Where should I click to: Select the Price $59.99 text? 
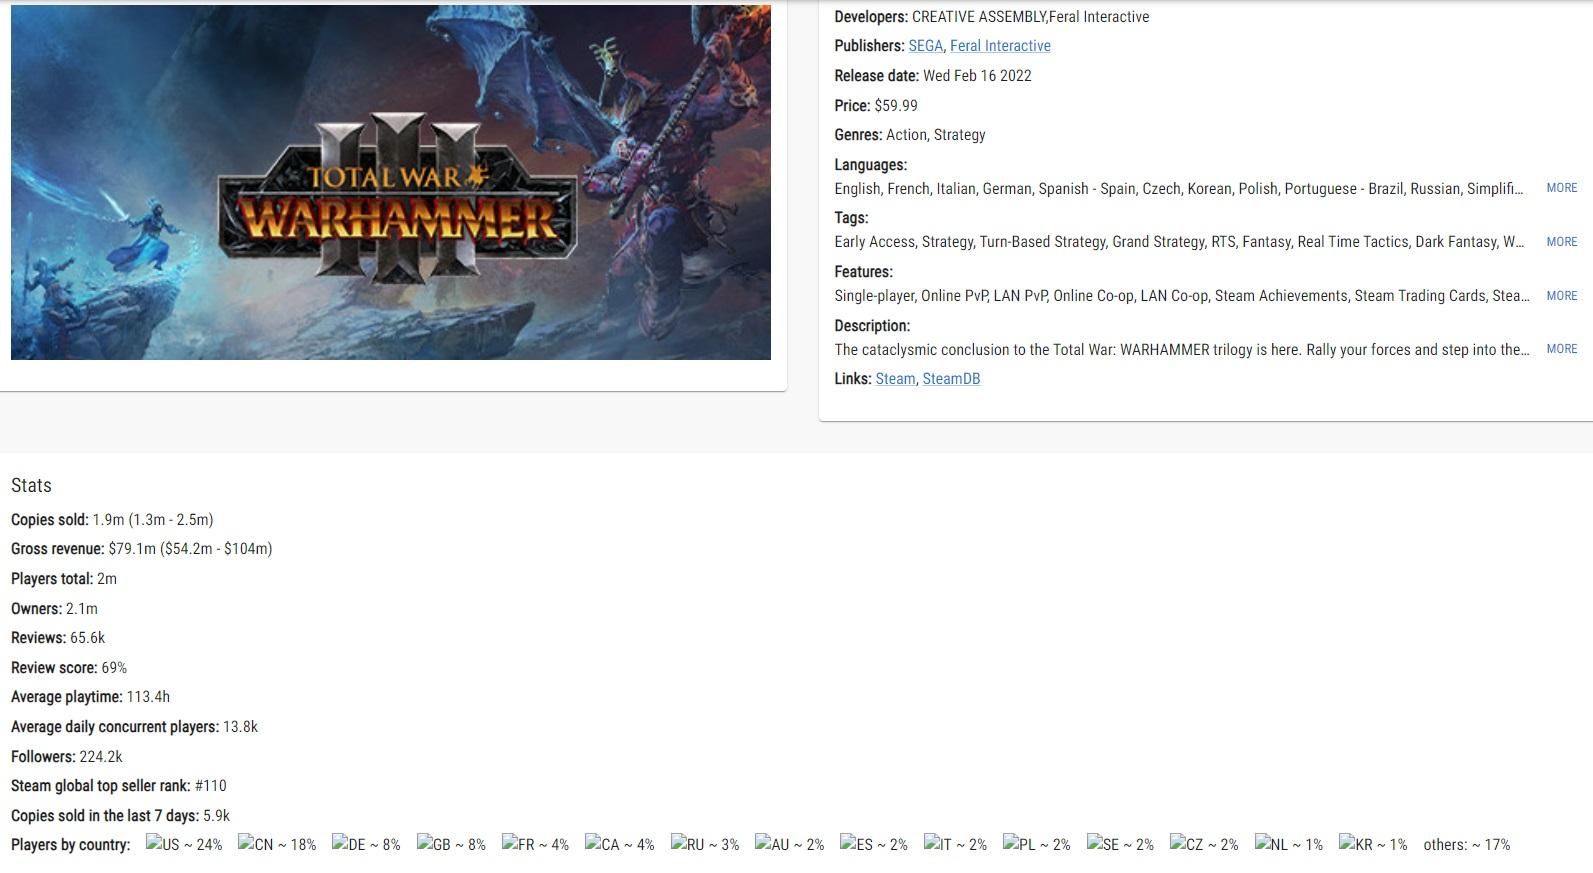point(876,106)
